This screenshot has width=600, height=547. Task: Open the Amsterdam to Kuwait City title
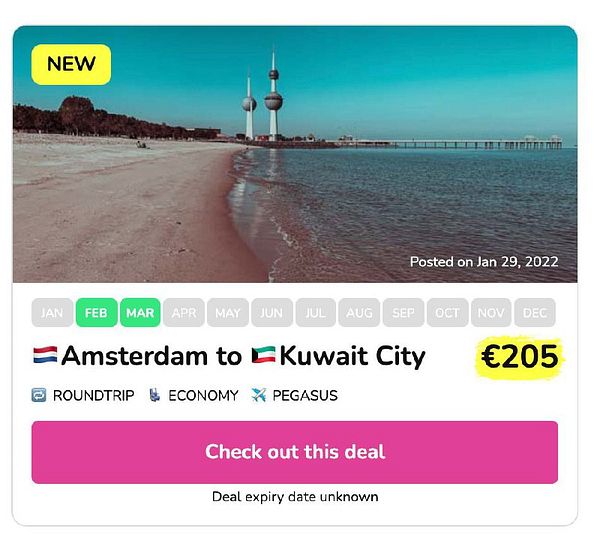click(x=229, y=356)
